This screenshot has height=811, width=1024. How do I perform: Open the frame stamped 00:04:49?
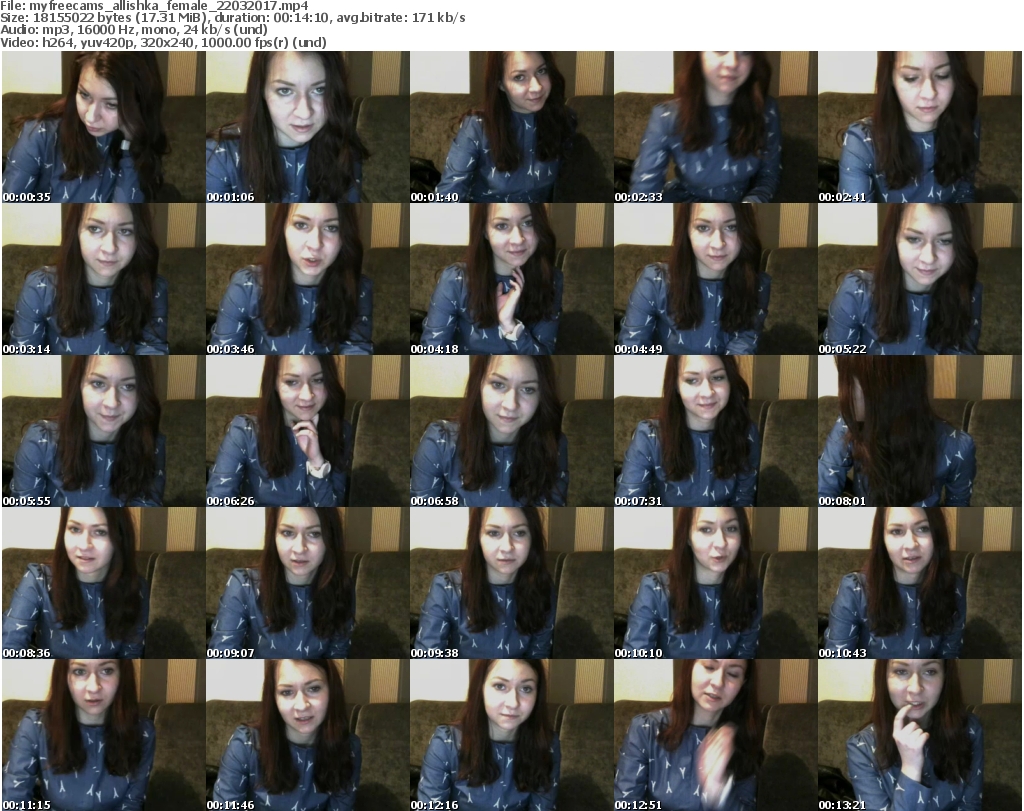(716, 279)
